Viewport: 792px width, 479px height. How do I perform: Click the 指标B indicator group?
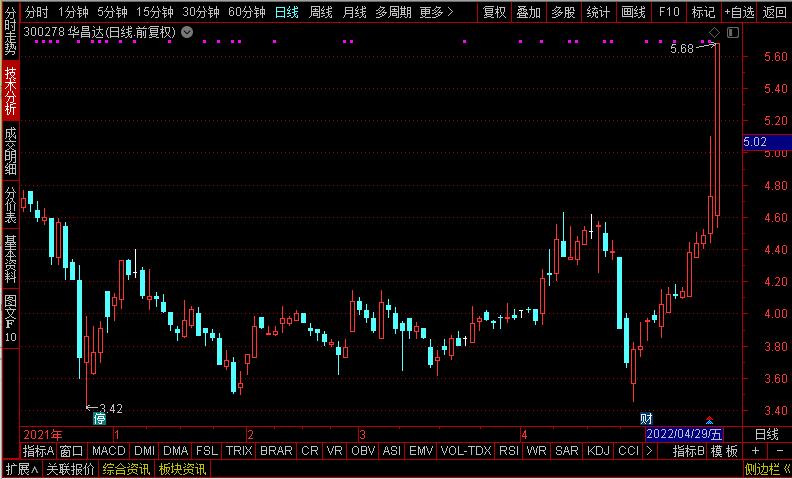tap(688, 451)
